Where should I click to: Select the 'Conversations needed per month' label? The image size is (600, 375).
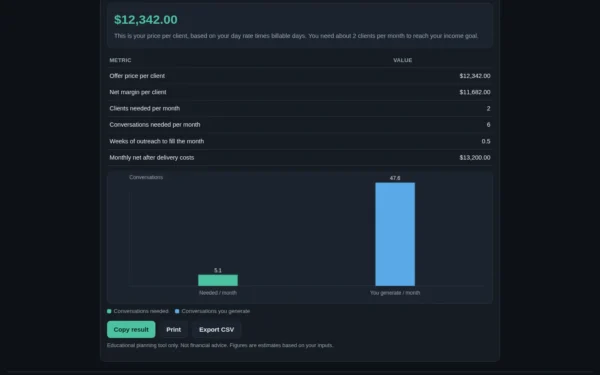pos(155,124)
